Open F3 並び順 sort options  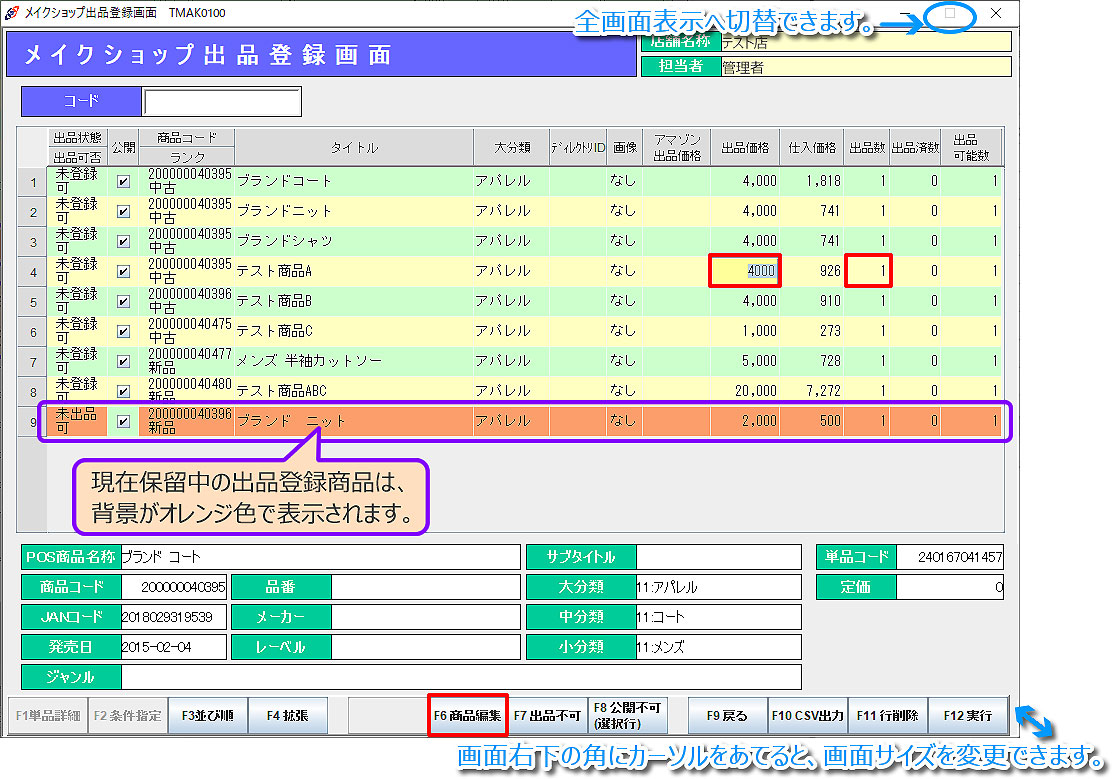click(207, 716)
